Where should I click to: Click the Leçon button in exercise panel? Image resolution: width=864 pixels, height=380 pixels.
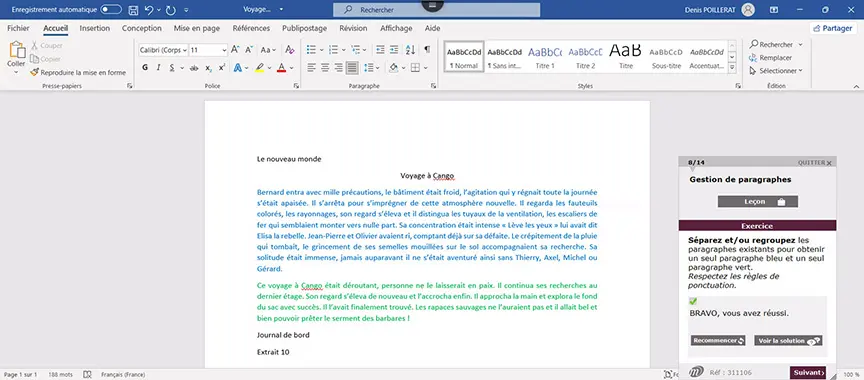[758, 202]
